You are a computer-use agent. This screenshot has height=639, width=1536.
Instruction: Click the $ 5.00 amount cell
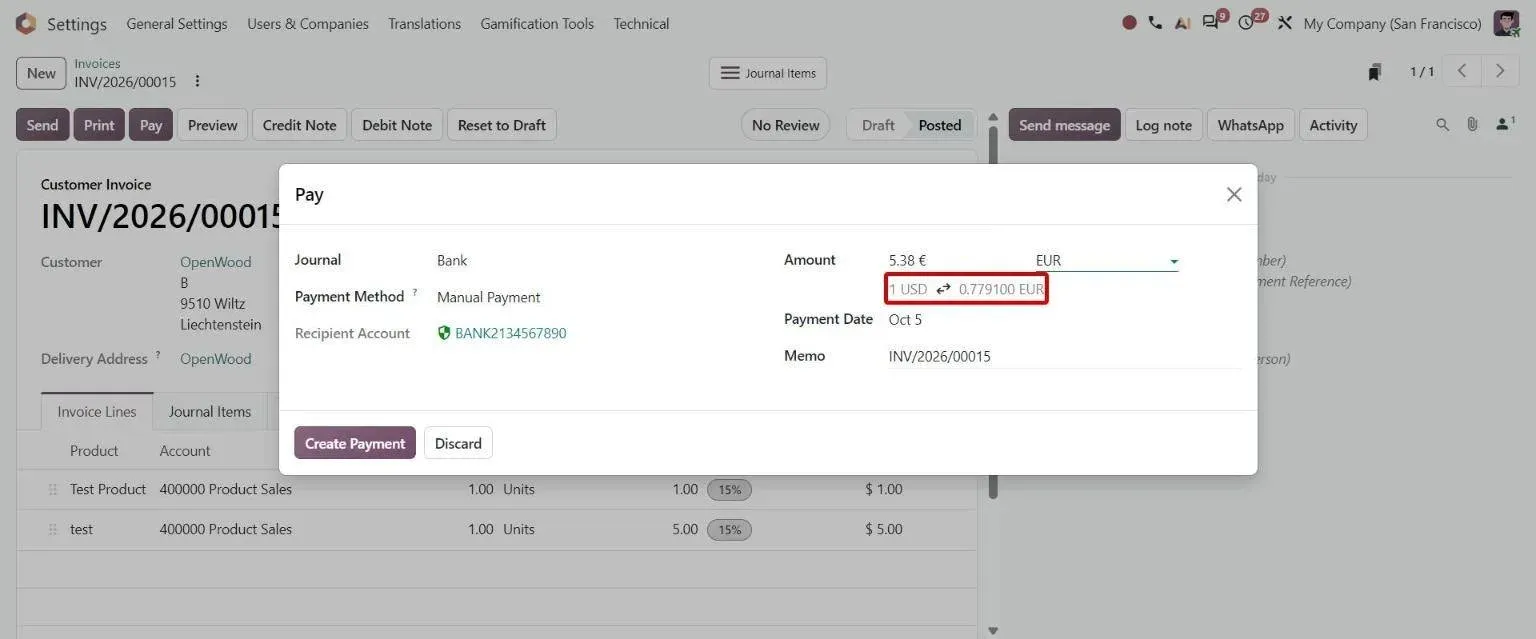[884, 529]
